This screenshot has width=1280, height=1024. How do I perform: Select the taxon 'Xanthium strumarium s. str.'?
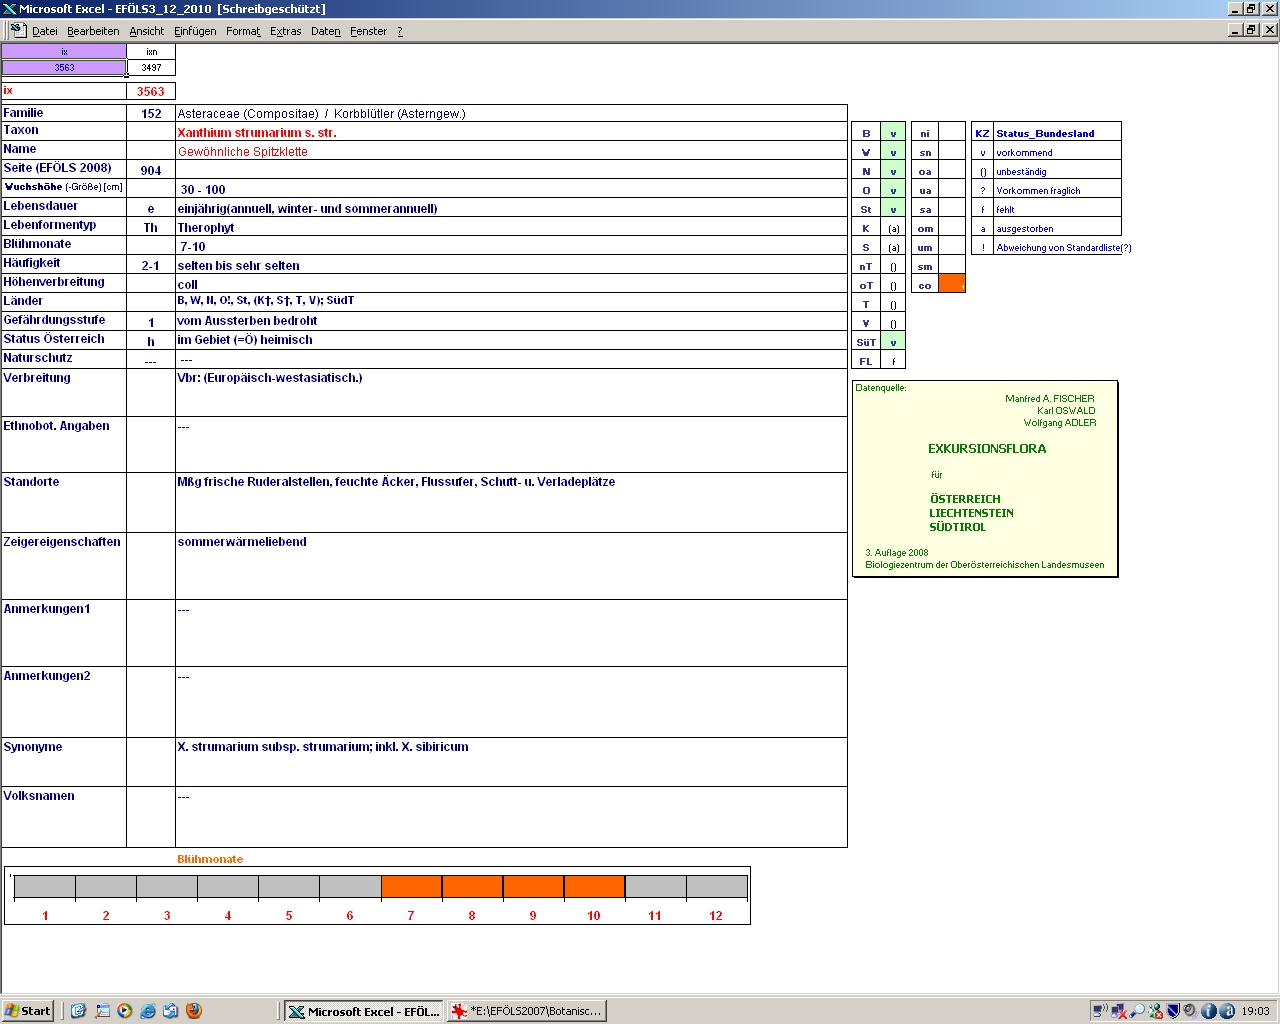click(257, 133)
